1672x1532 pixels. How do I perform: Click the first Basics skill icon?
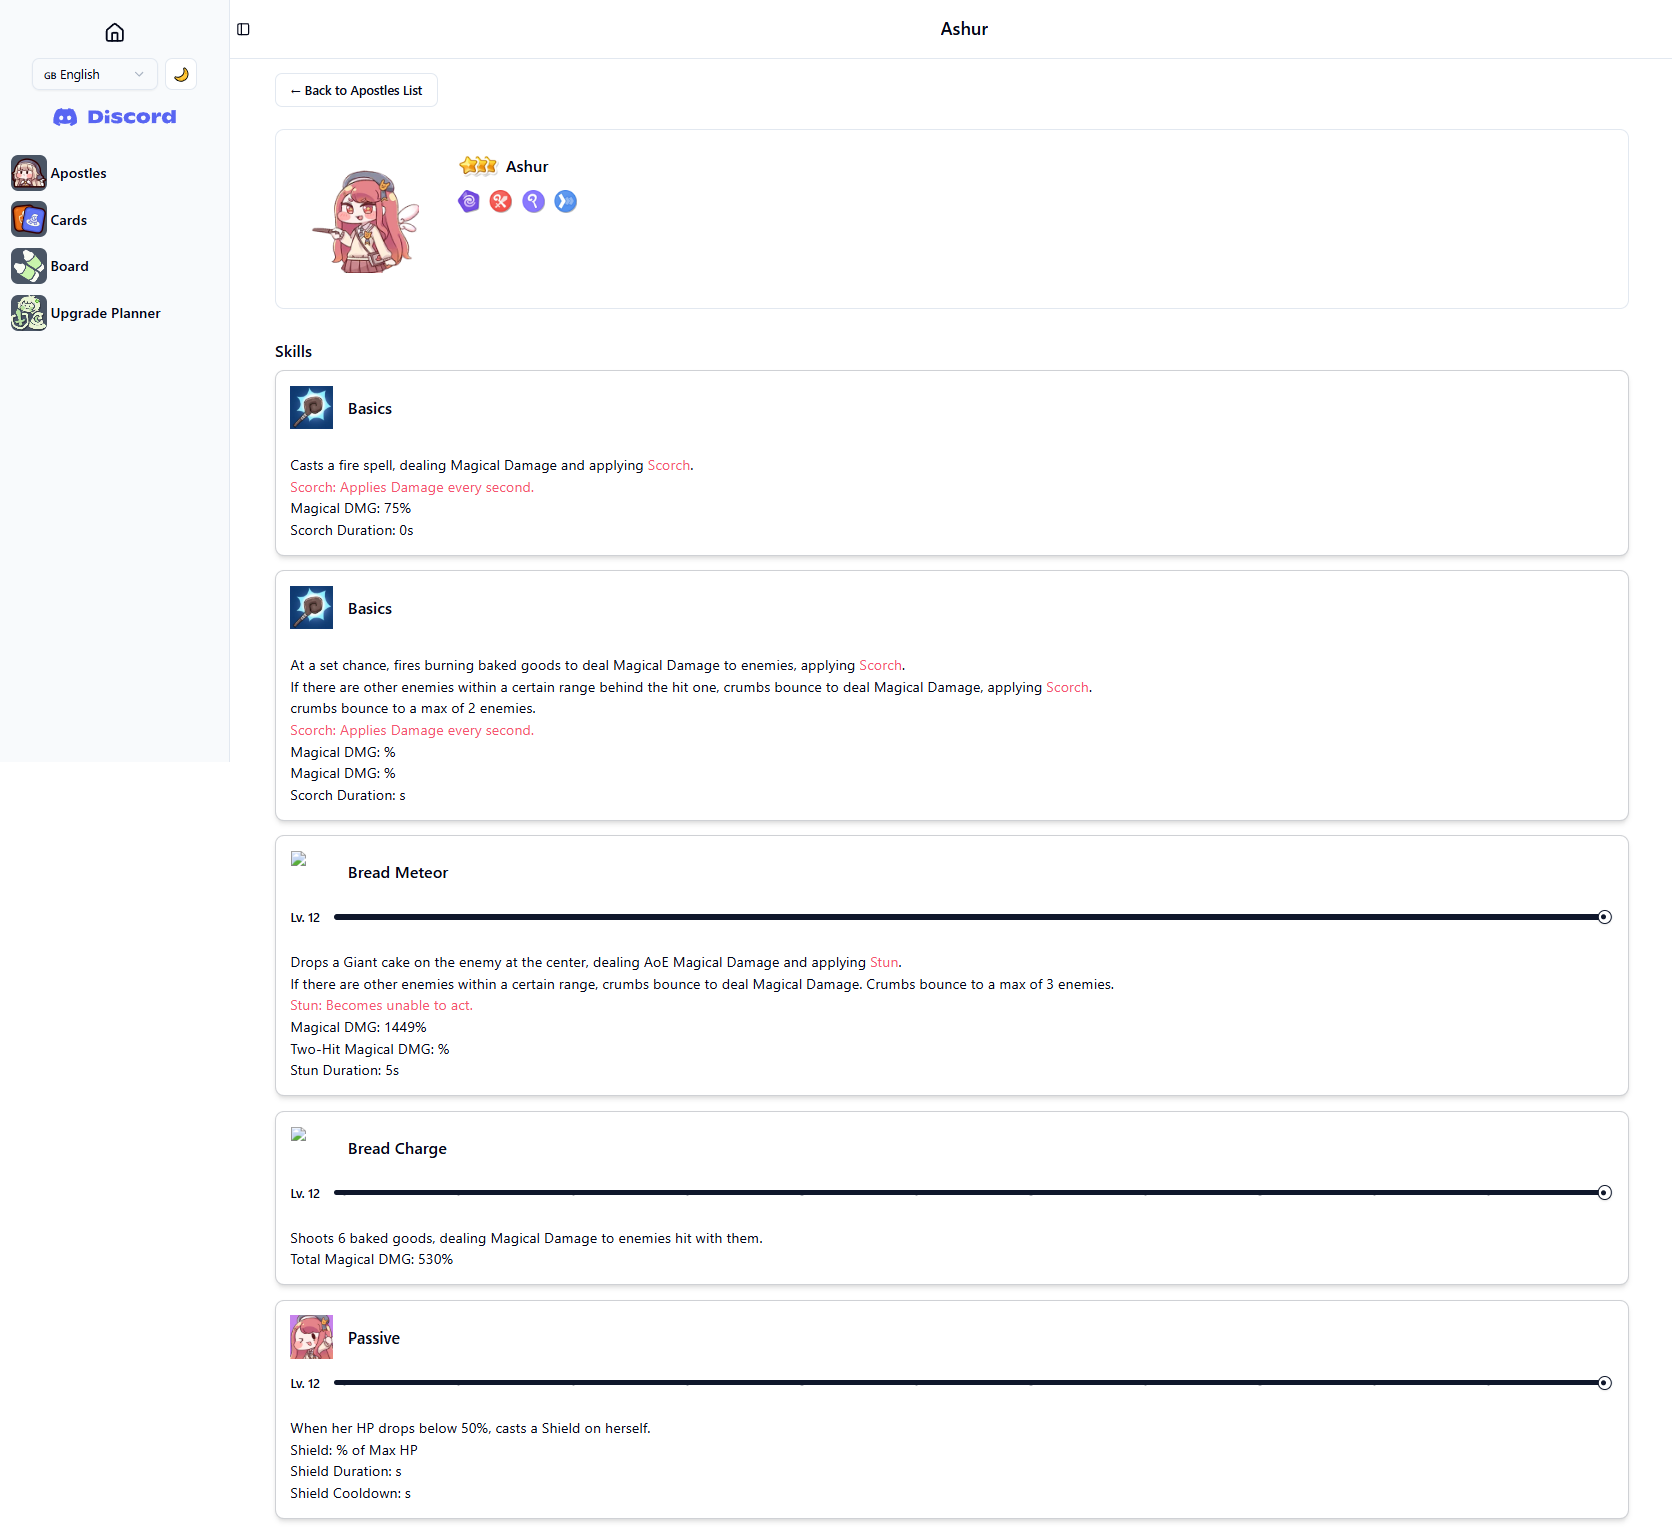312,408
